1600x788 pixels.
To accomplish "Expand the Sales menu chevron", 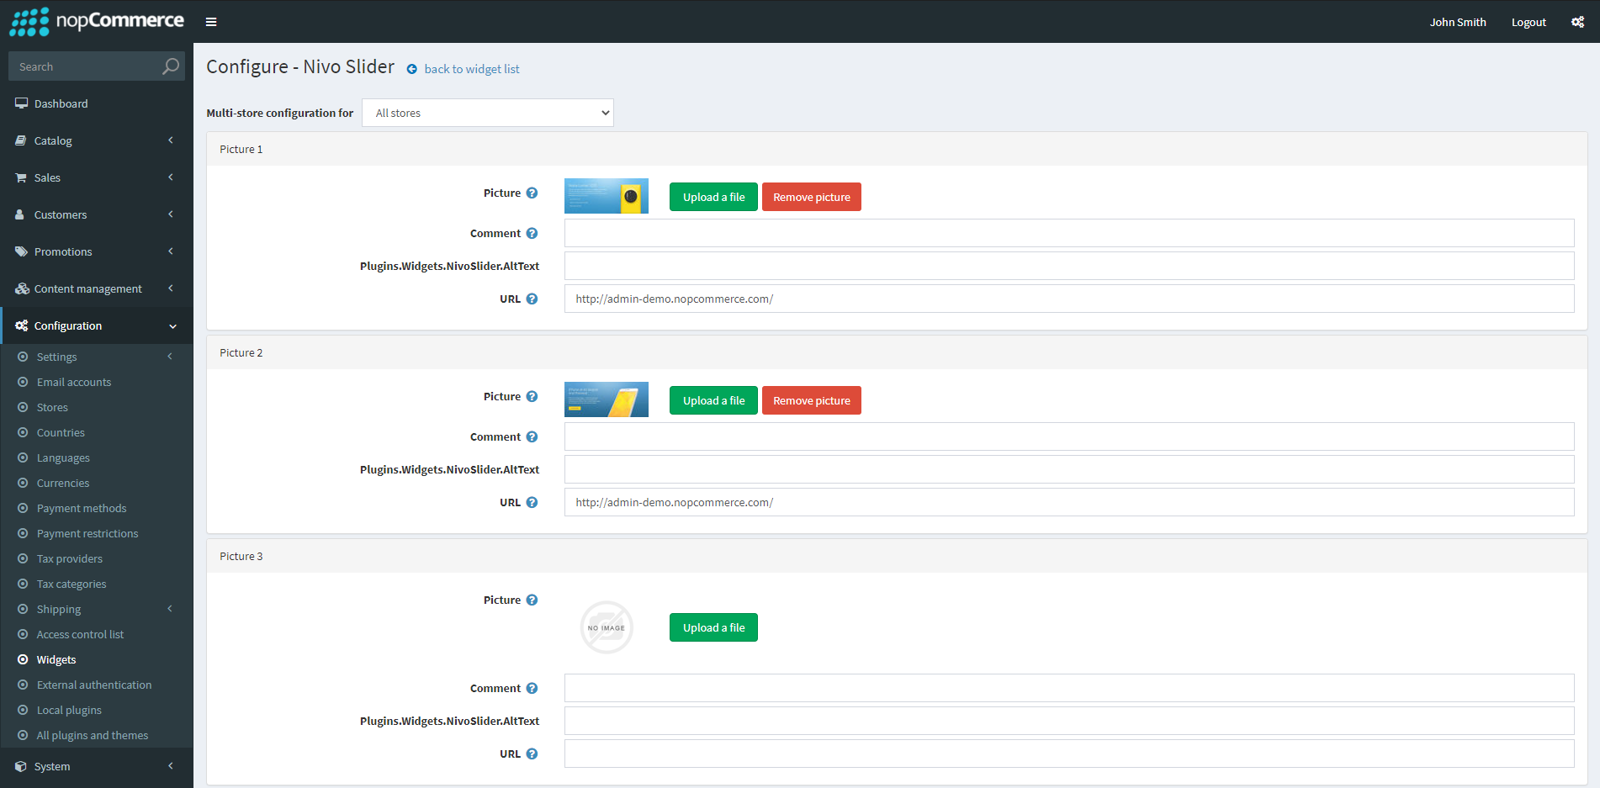I will [x=171, y=178].
